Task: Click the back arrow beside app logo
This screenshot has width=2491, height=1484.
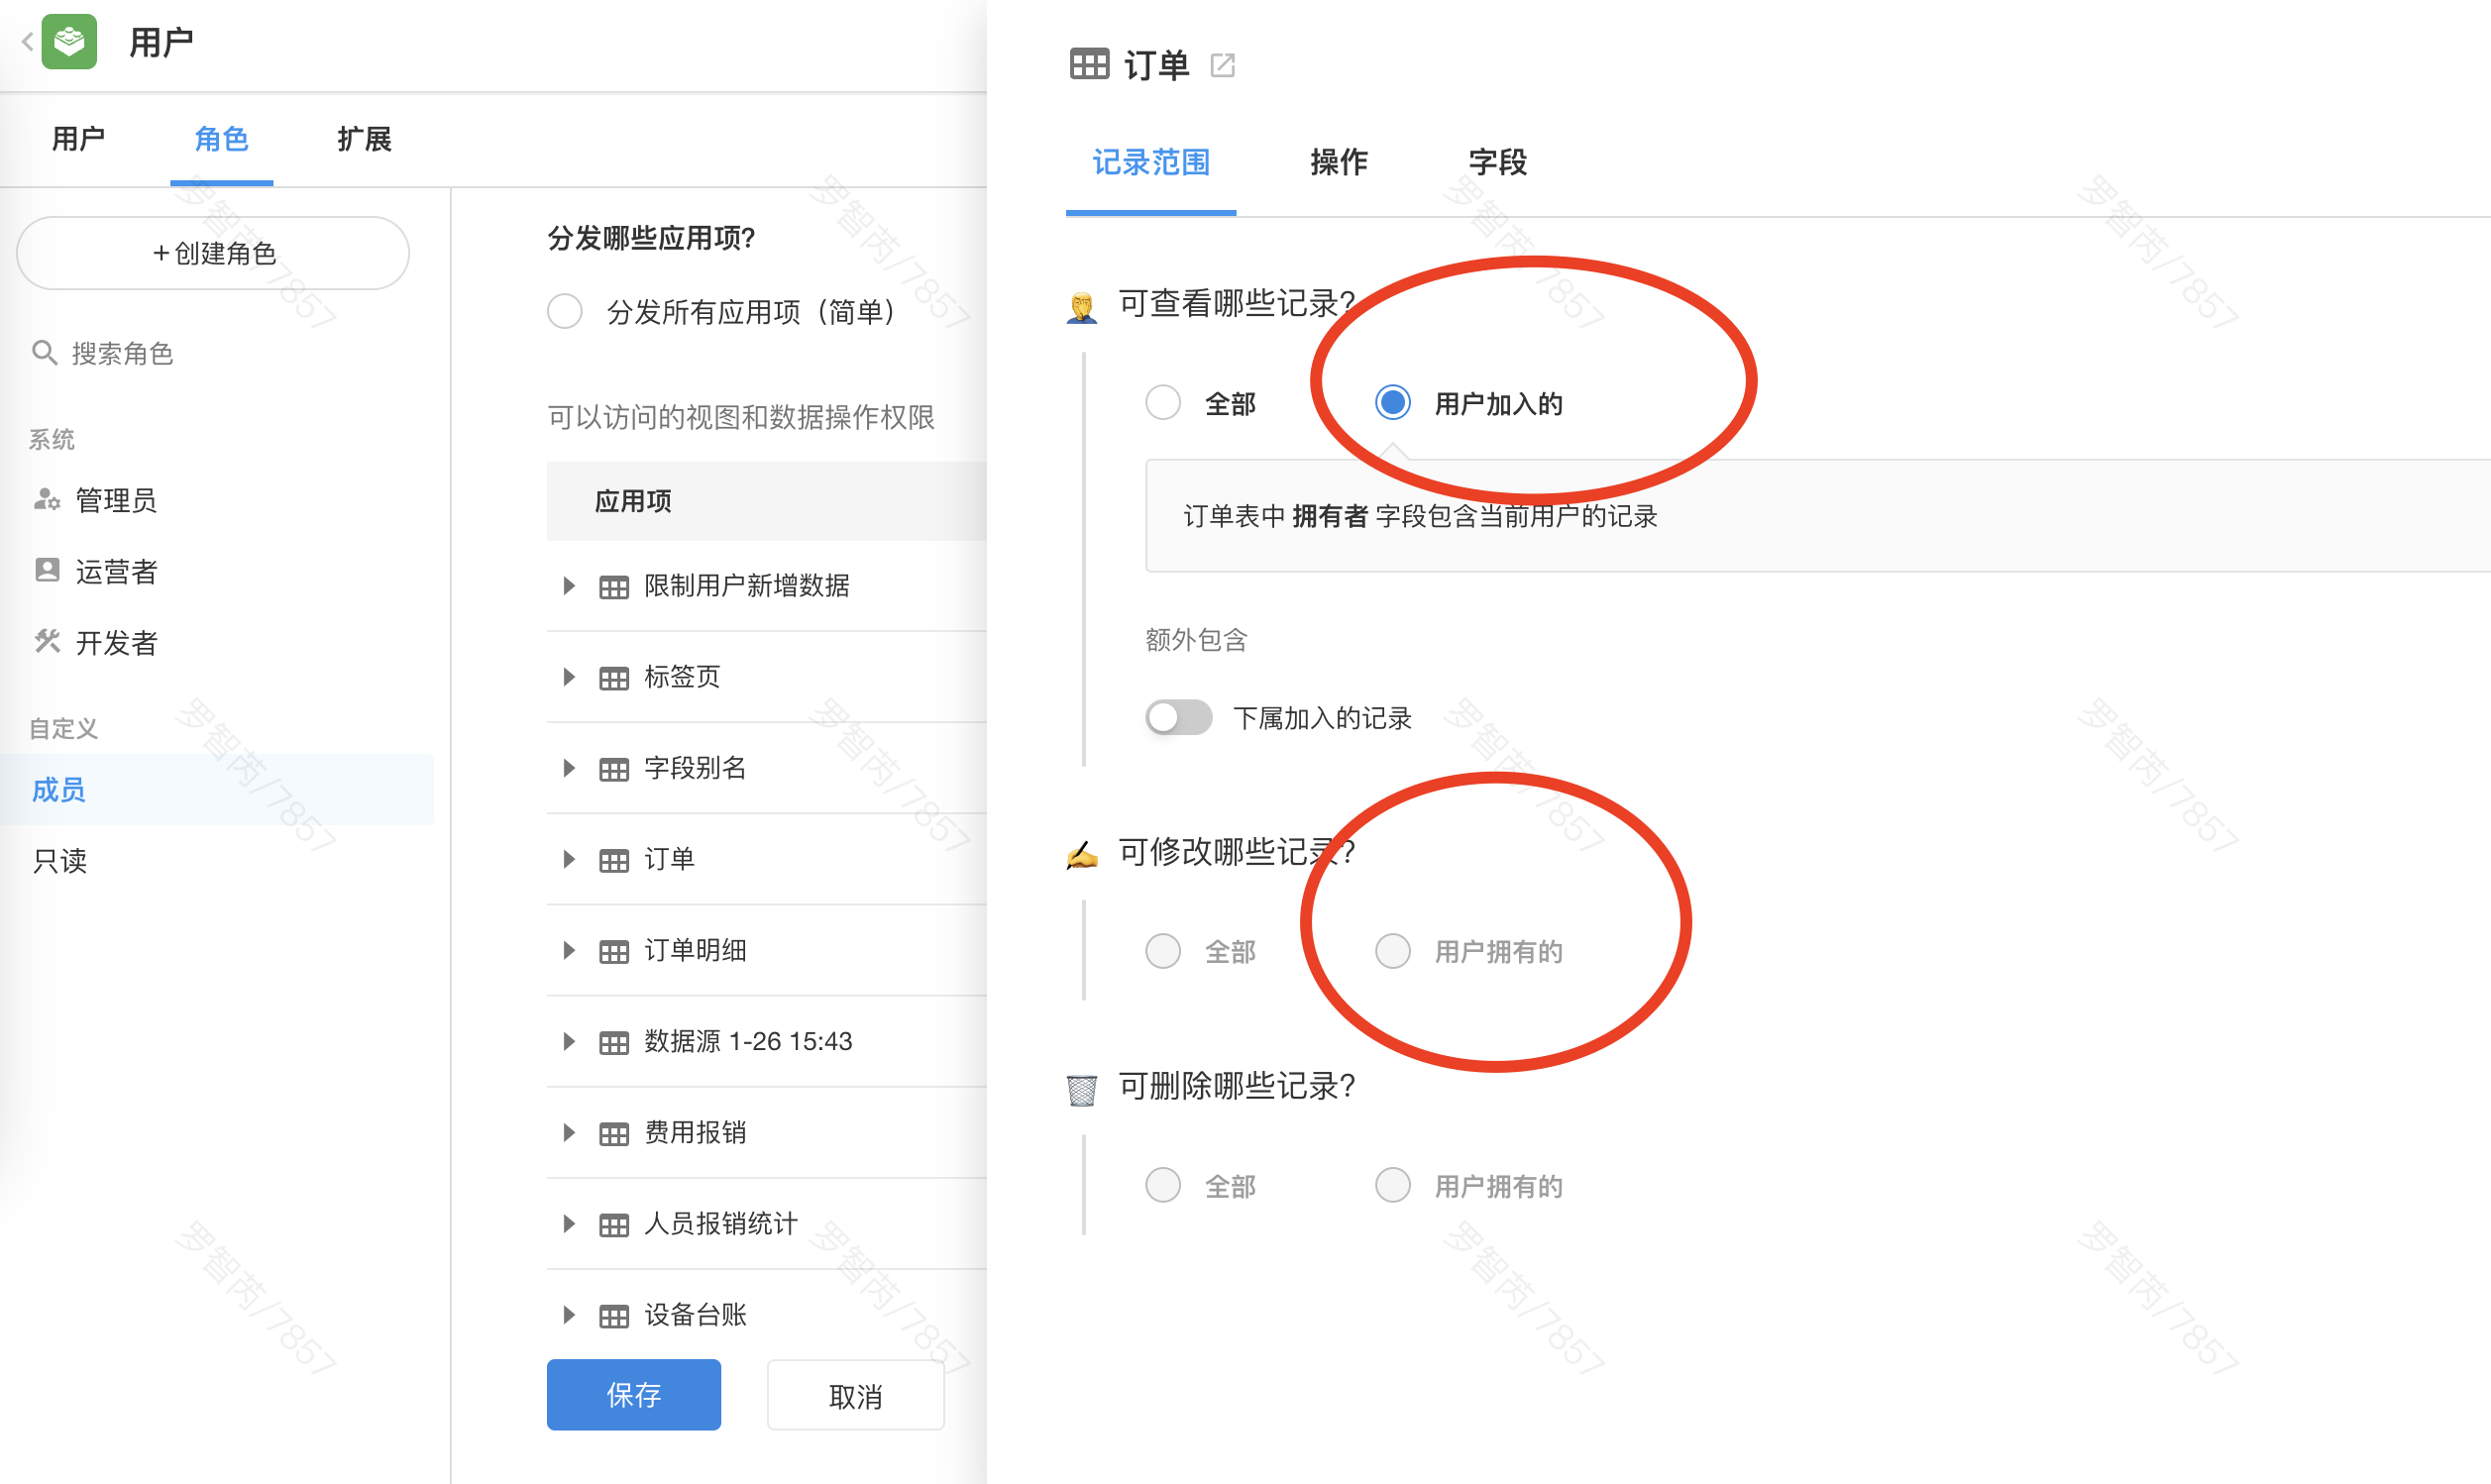Action: pyautogui.click(x=27, y=42)
